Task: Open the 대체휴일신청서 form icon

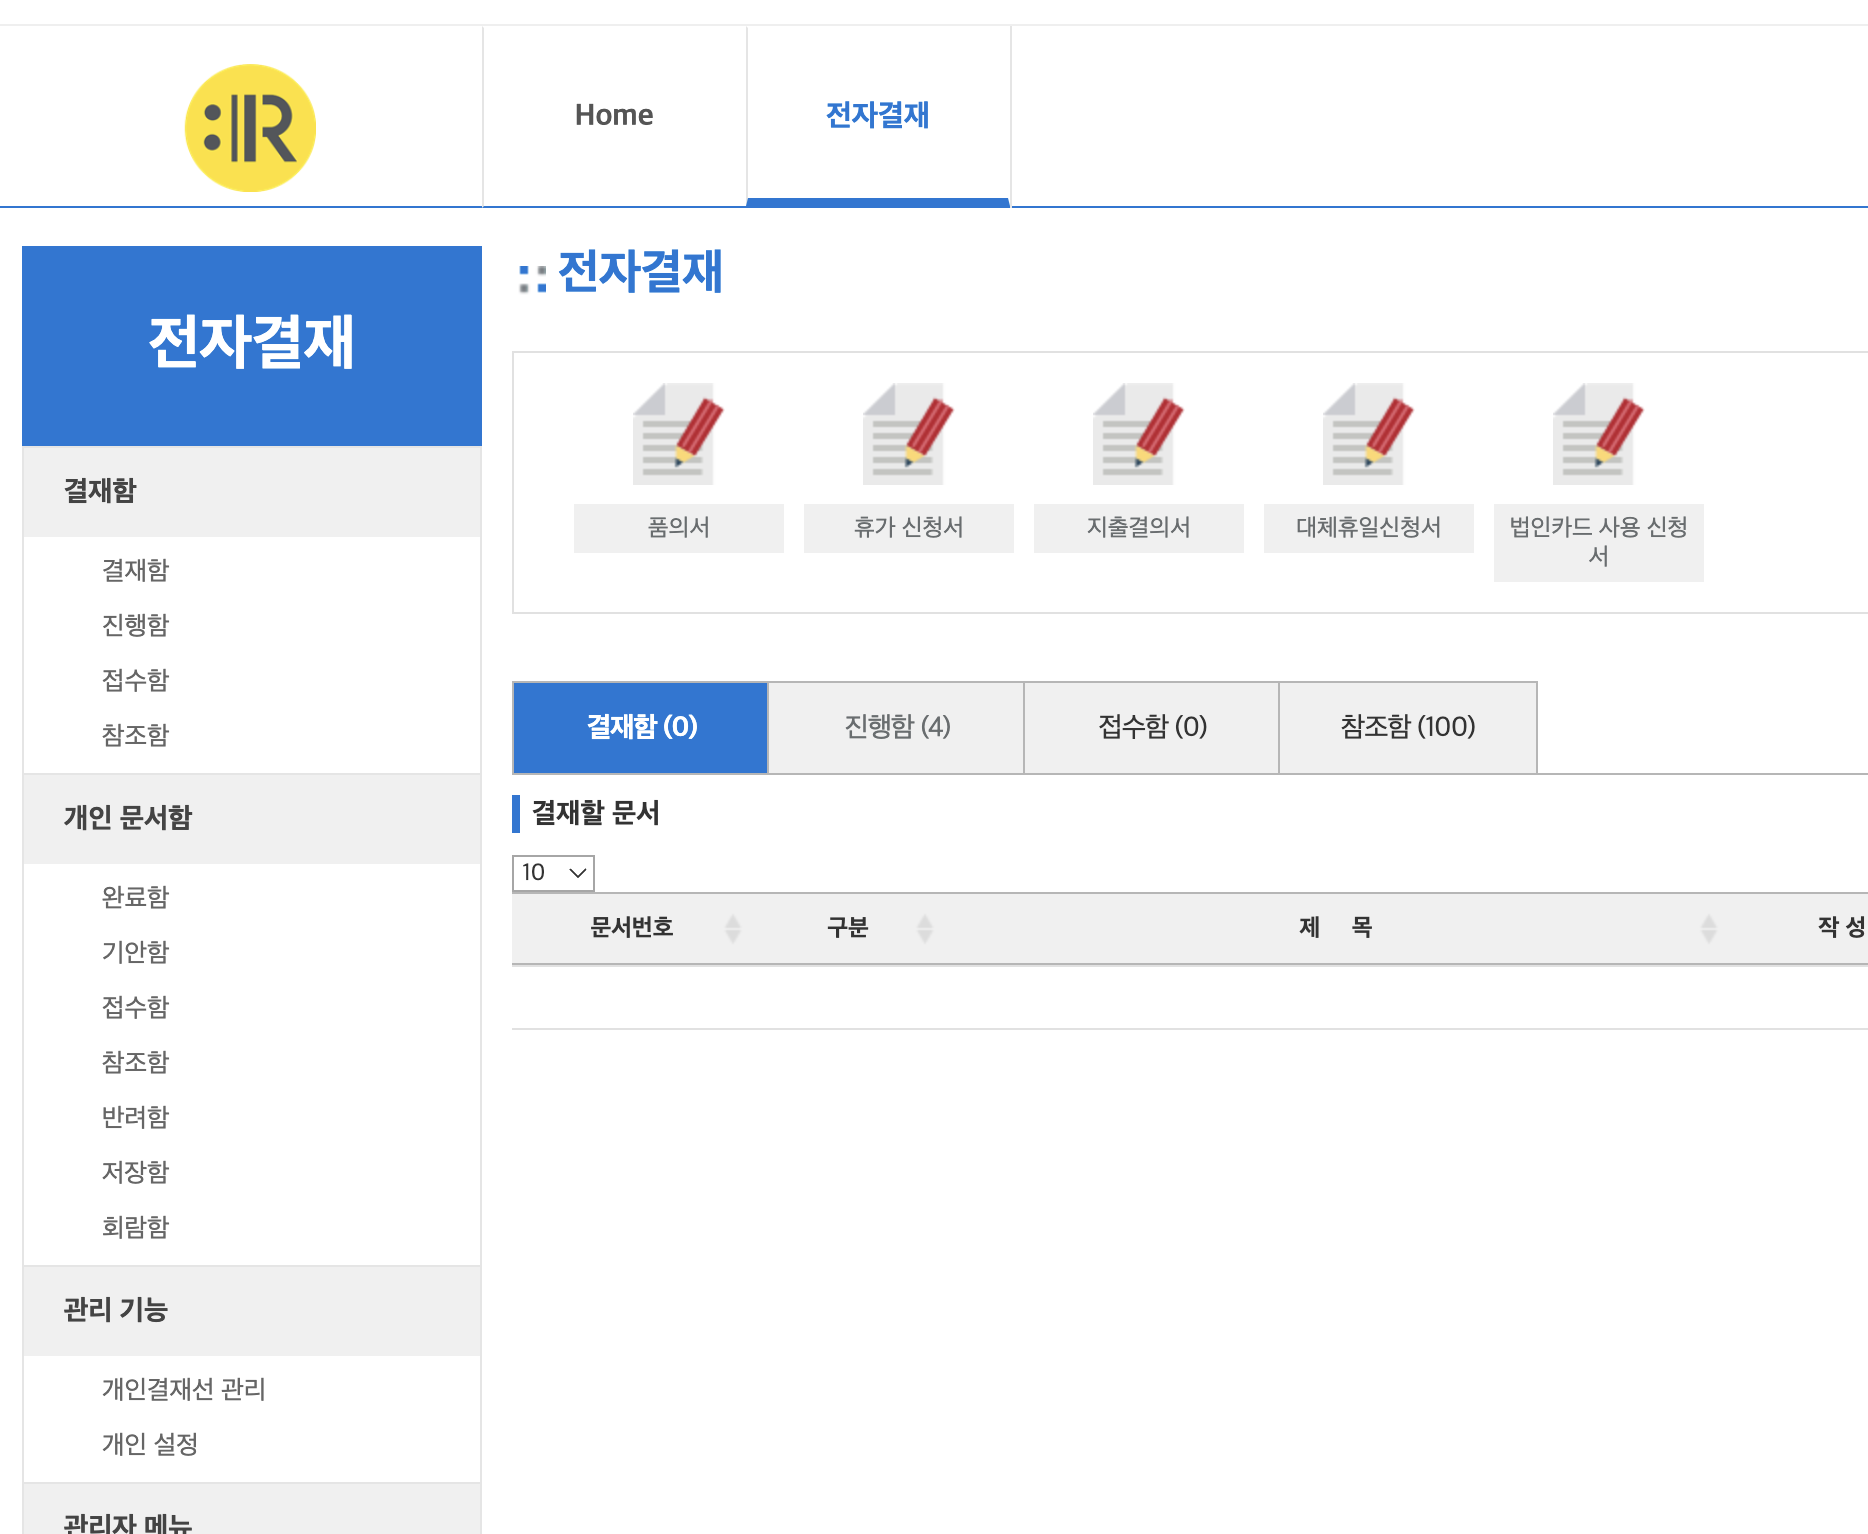Action: point(1368,434)
